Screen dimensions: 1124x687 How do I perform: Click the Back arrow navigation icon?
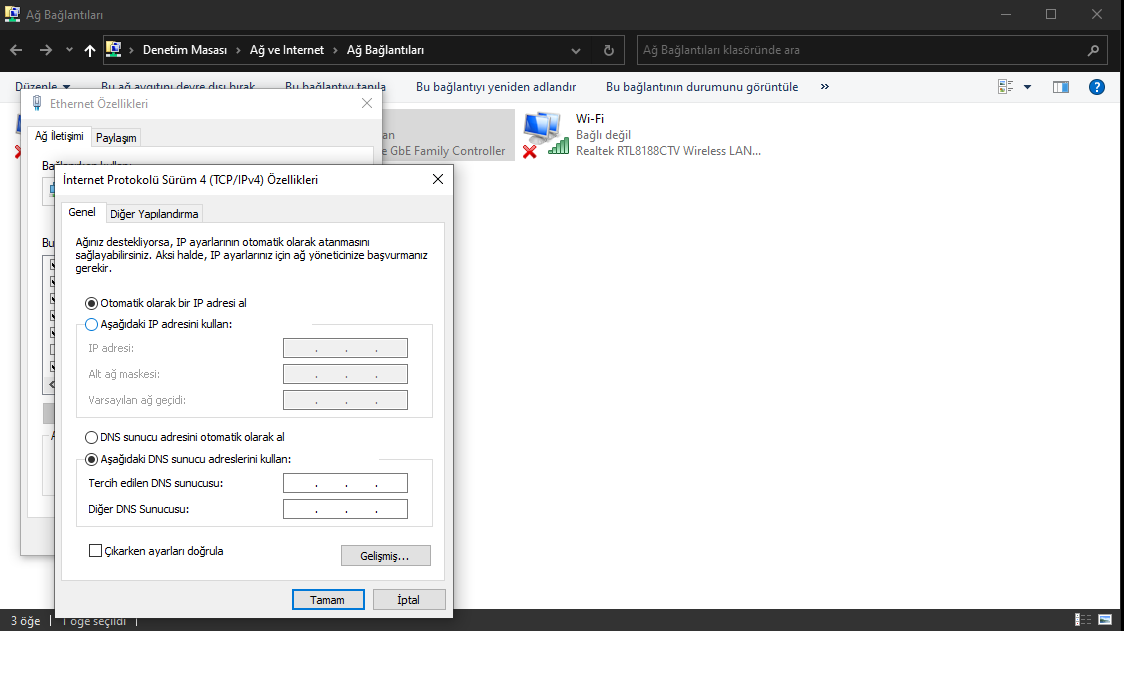(x=17, y=50)
